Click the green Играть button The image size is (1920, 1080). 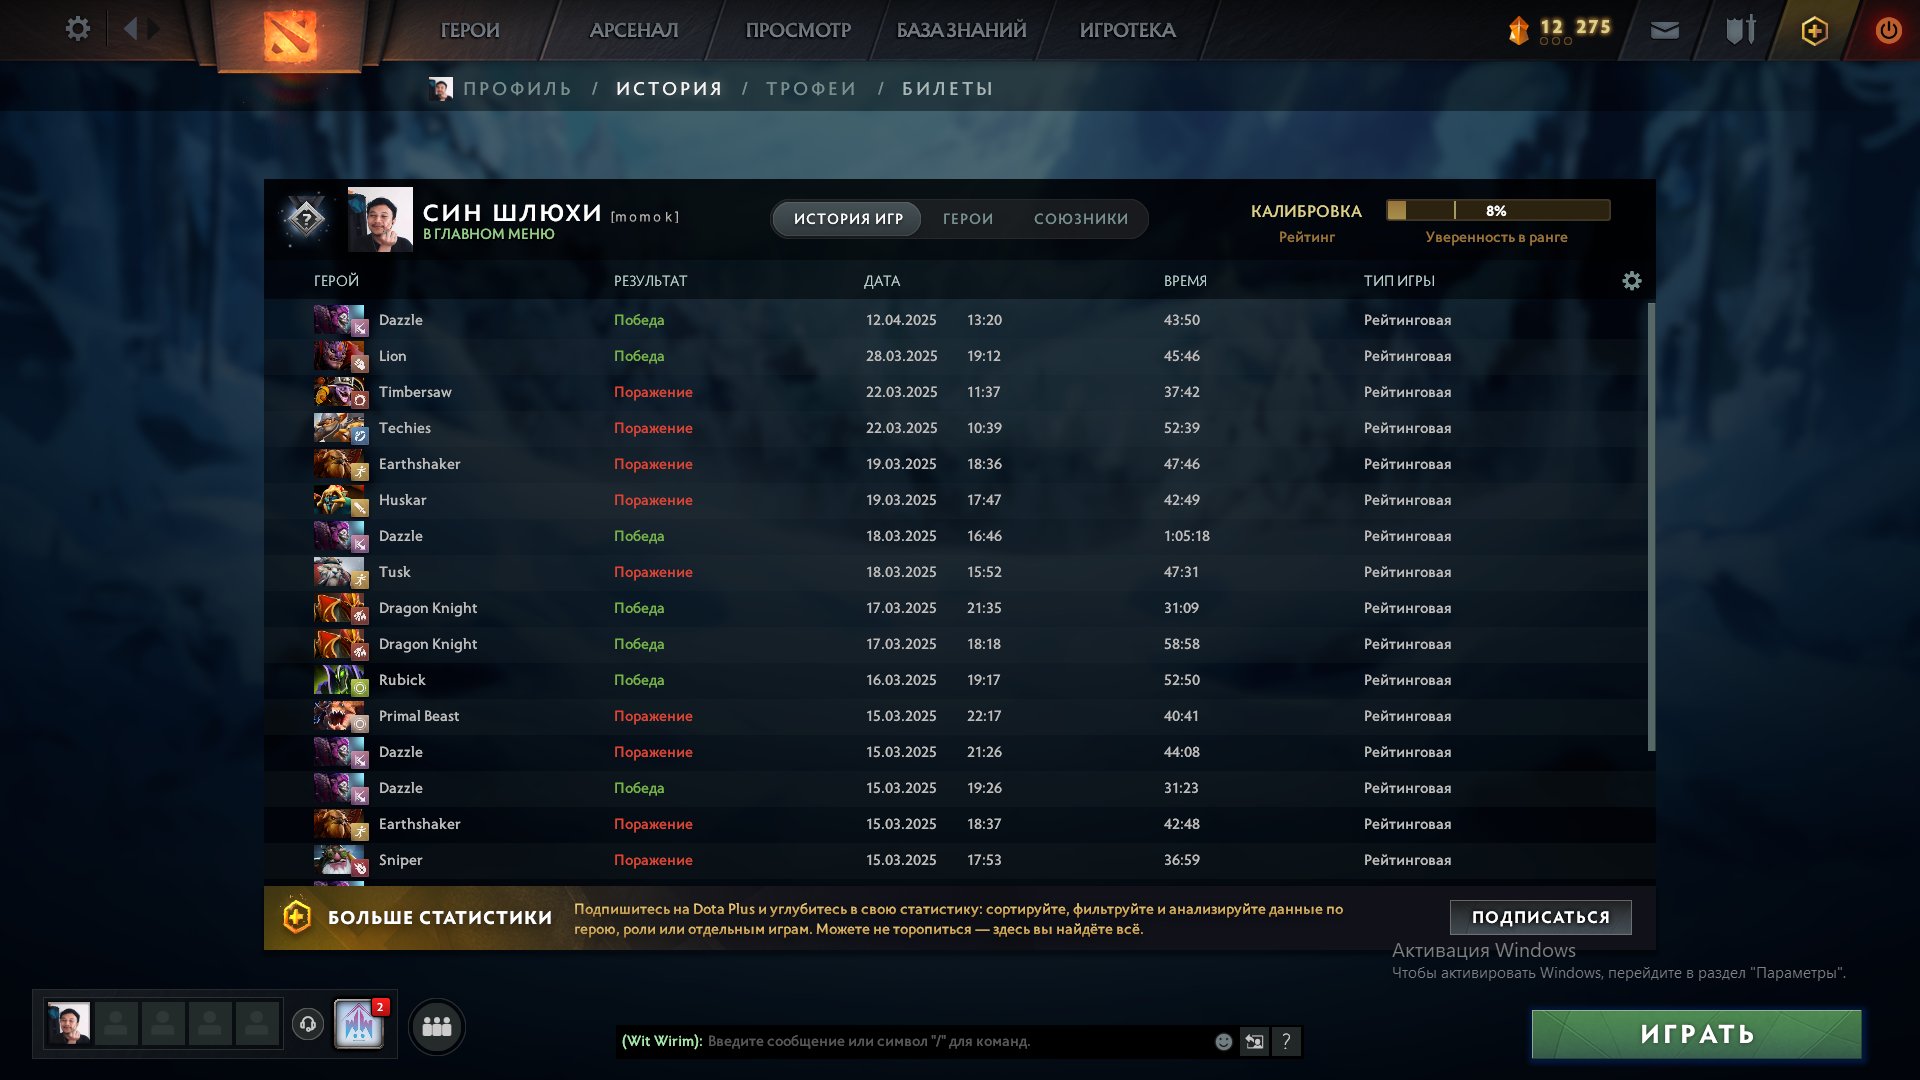(x=1697, y=1034)
